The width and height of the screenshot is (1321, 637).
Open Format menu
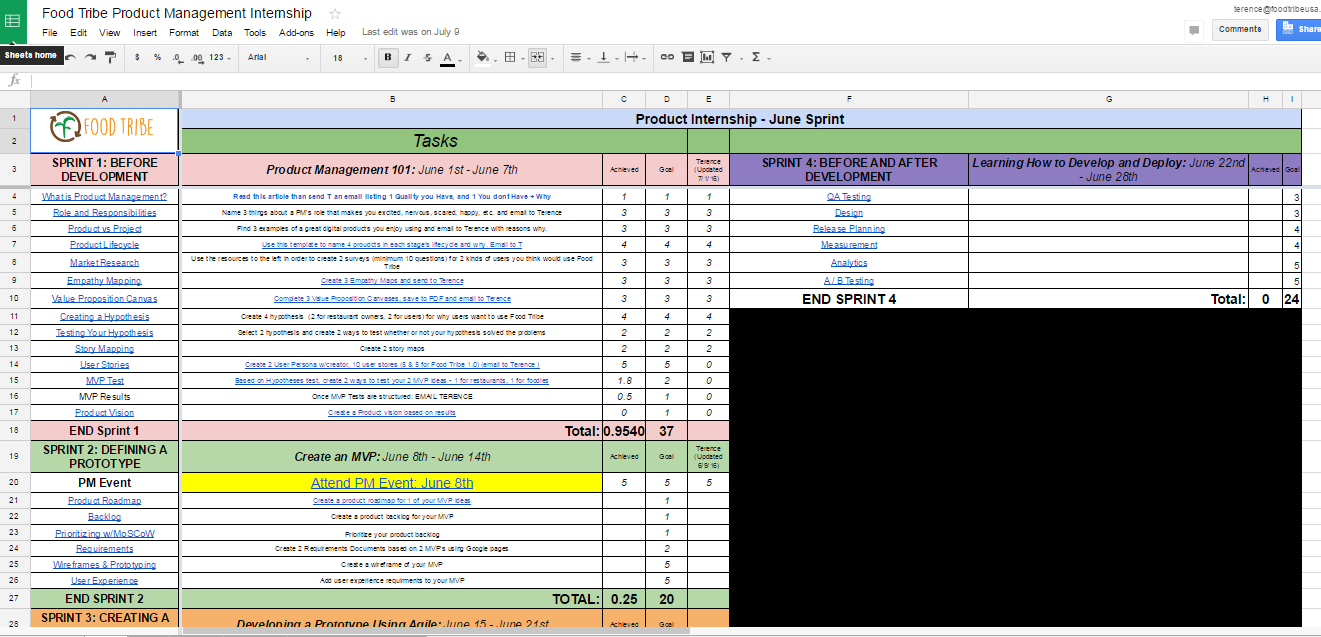pyautogui.click(x=184, y=33)
